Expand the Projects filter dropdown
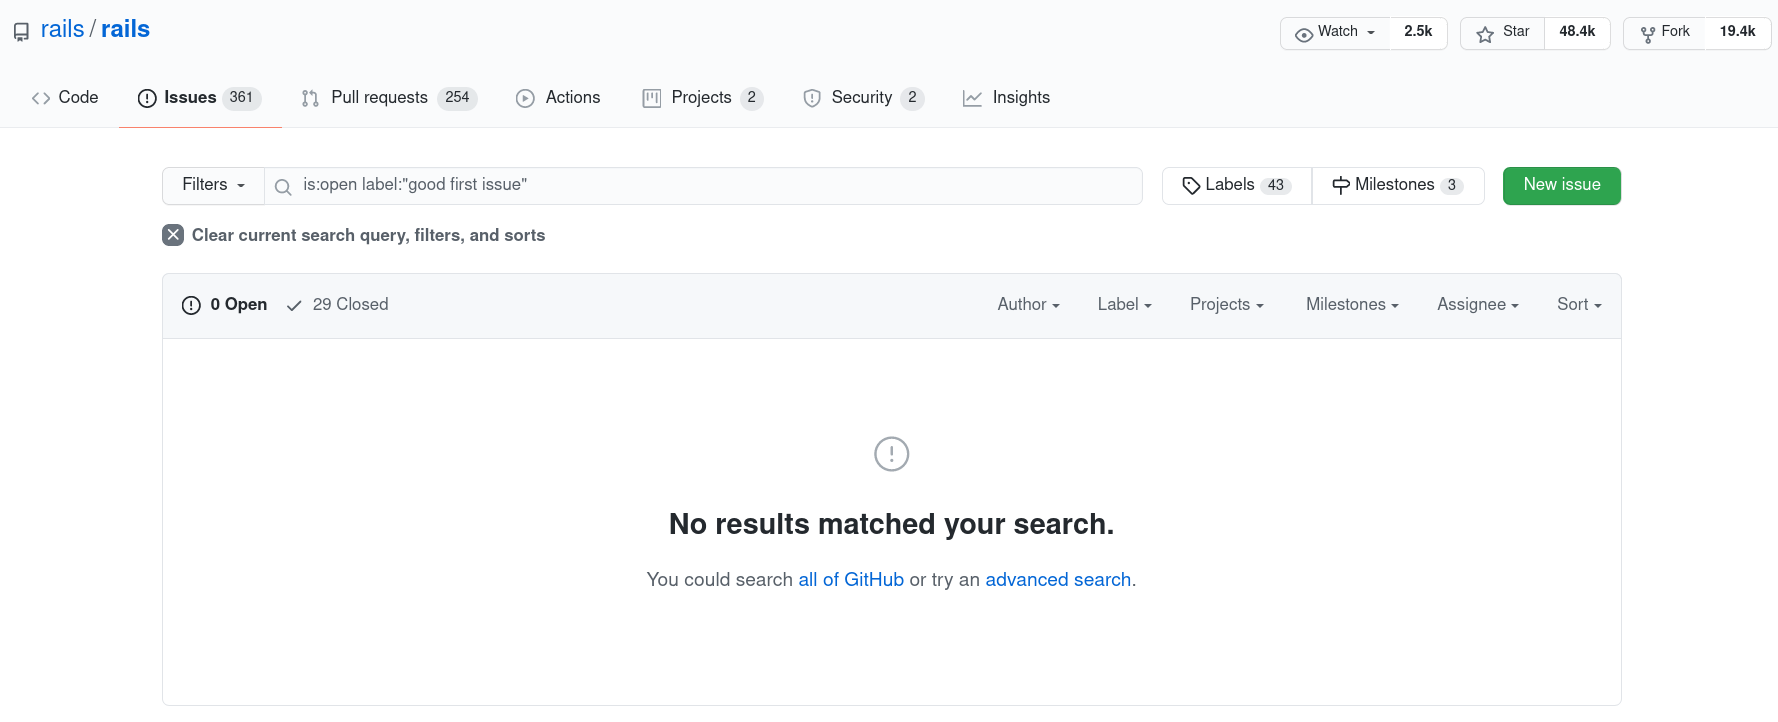 (x=1226, y=305)
